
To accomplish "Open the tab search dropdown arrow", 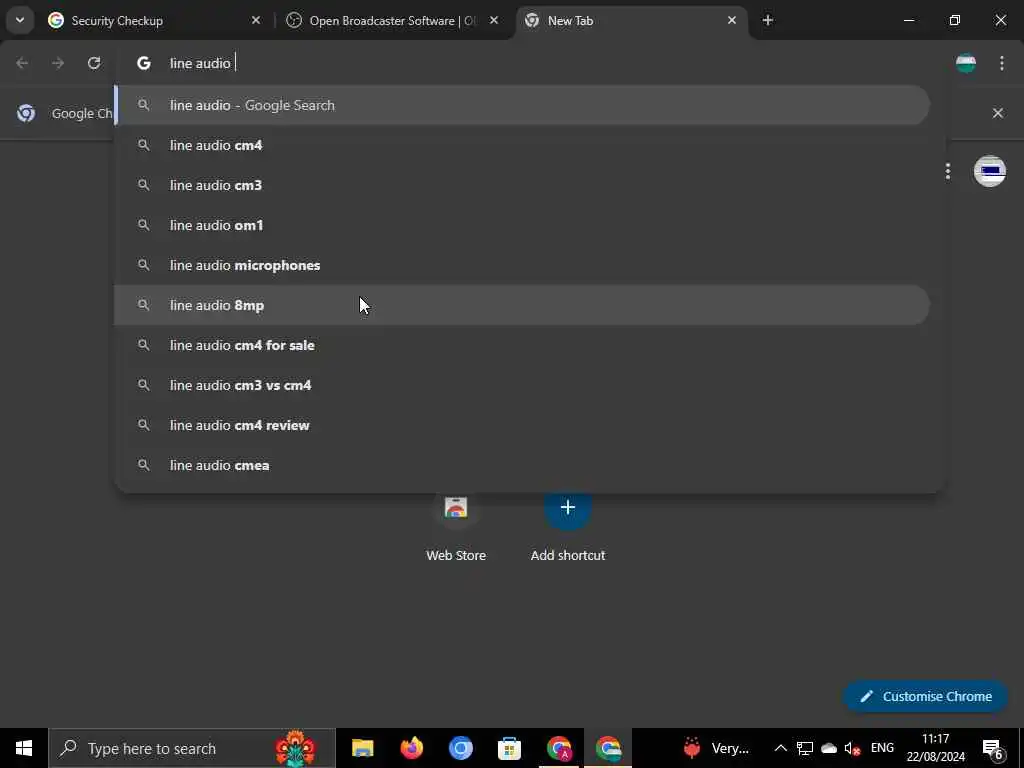I will click(20, 20).
